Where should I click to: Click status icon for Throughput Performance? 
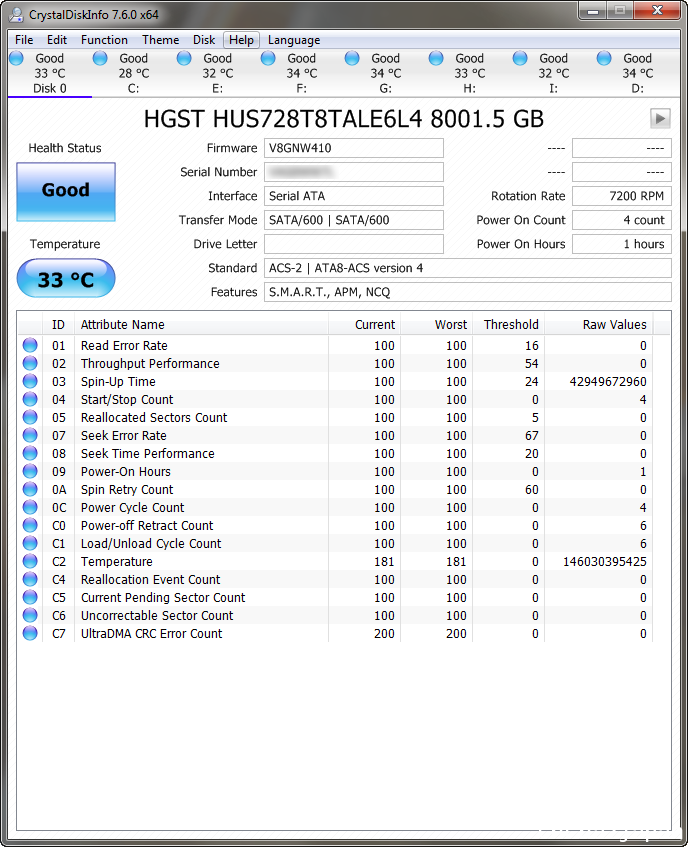click(30, 363)
